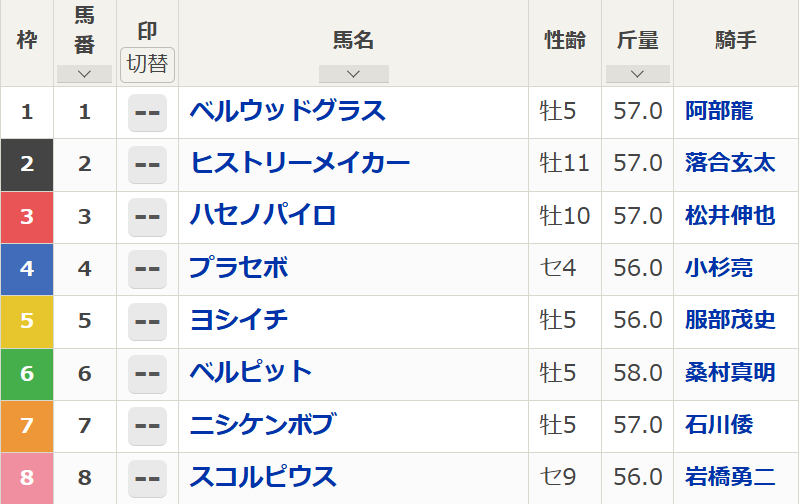Viewport: 799px width, 504px height.
Task: Open jockey page for 桑村真明
Action: 730,373
